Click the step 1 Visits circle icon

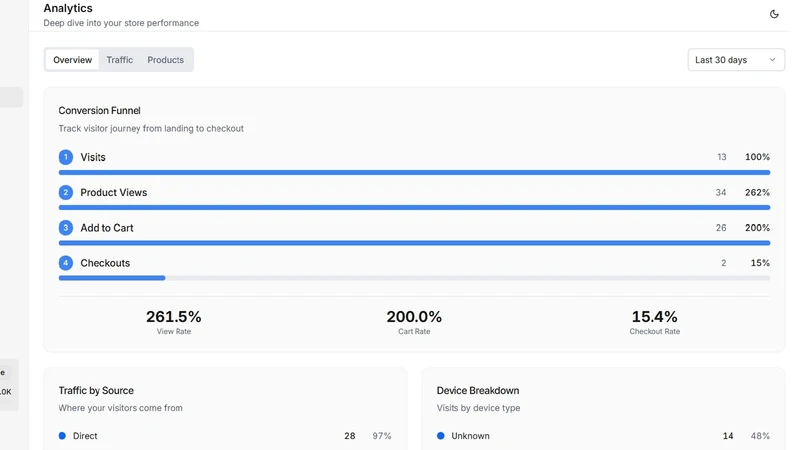coord(65,157)
